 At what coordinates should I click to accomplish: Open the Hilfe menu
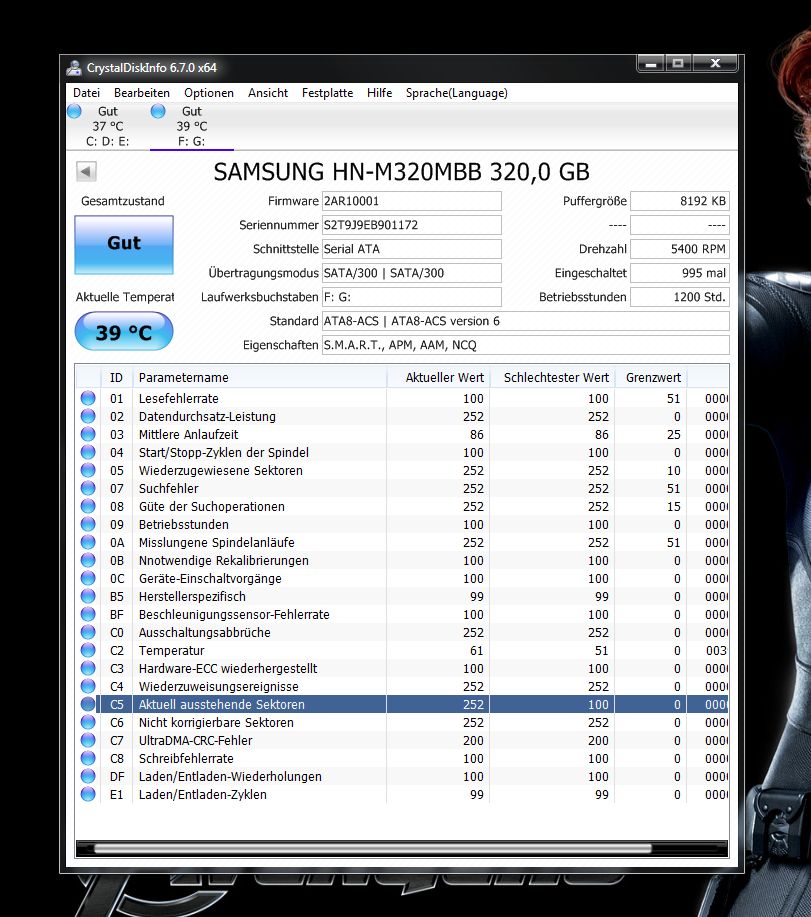pyautogui.click(x=379, y=93)
